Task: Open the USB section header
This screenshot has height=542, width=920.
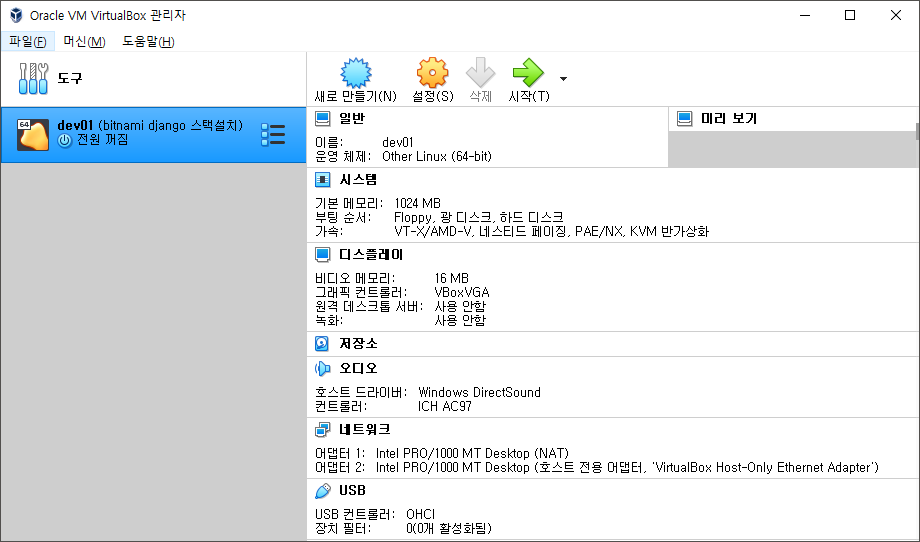Action: pyautogui.click(x=352, y=490)
